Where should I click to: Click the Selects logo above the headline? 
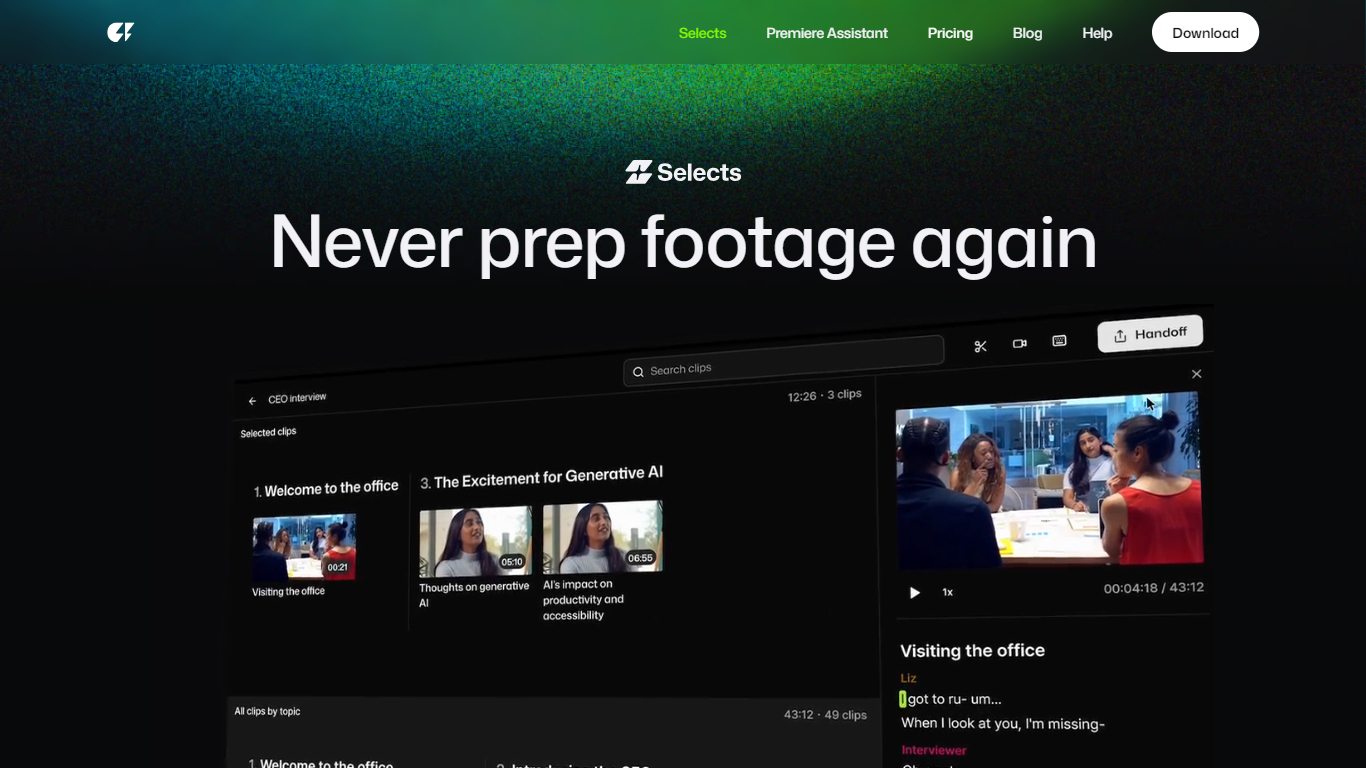click(683, 172)
